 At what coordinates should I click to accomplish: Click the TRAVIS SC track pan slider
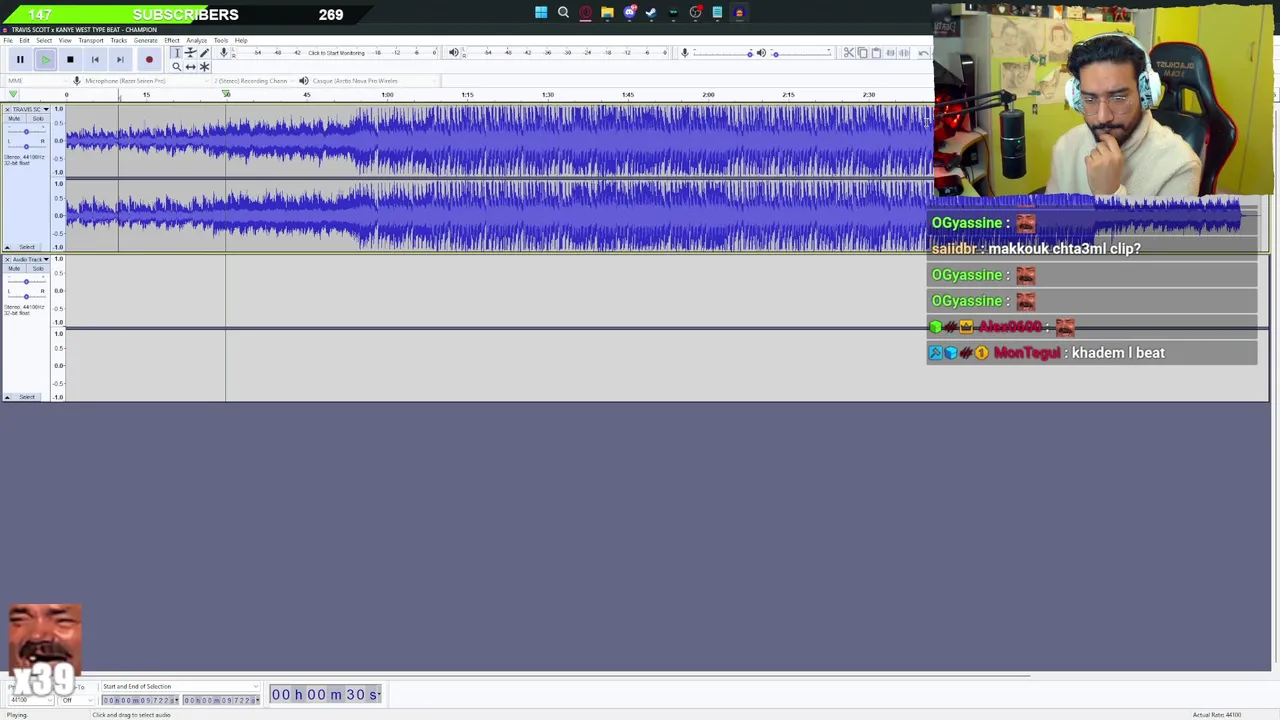[x=26, y=147]
